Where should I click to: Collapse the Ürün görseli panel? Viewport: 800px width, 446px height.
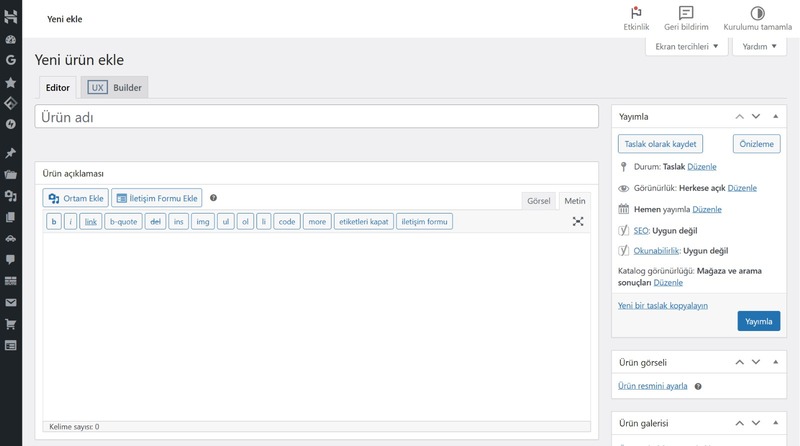tap(775, 362)
